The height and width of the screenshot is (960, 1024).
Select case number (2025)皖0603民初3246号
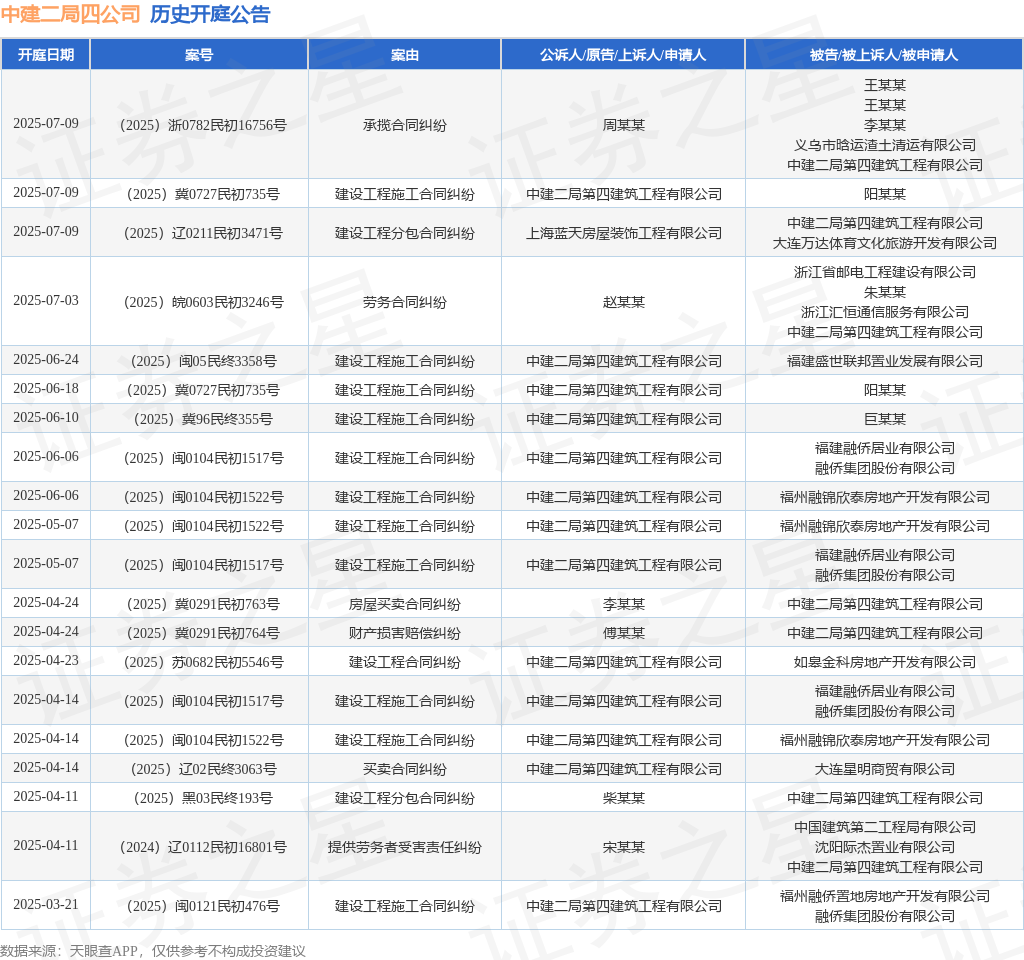click(203, 302)
